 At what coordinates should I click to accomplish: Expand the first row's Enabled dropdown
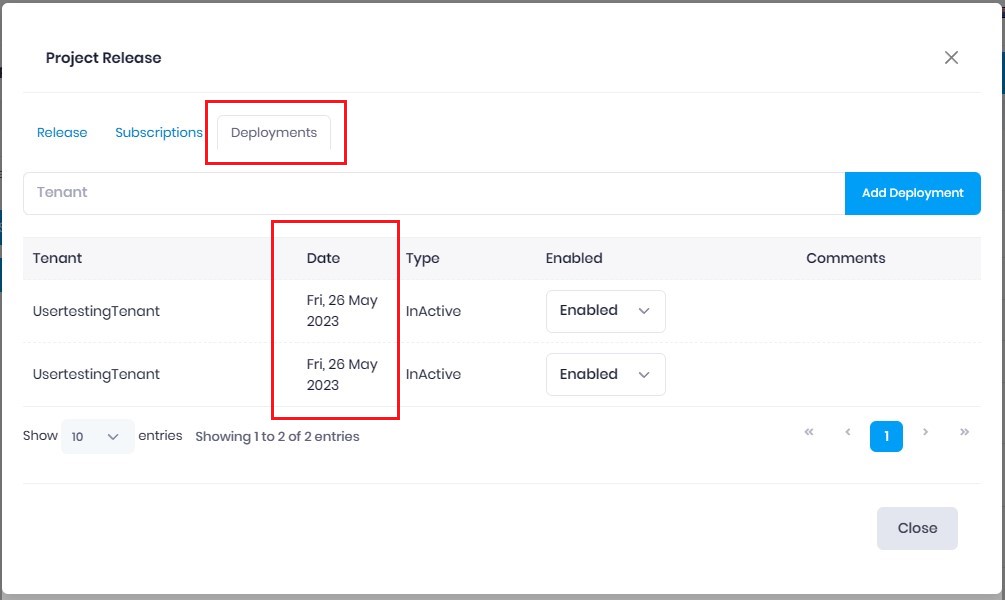605,311
